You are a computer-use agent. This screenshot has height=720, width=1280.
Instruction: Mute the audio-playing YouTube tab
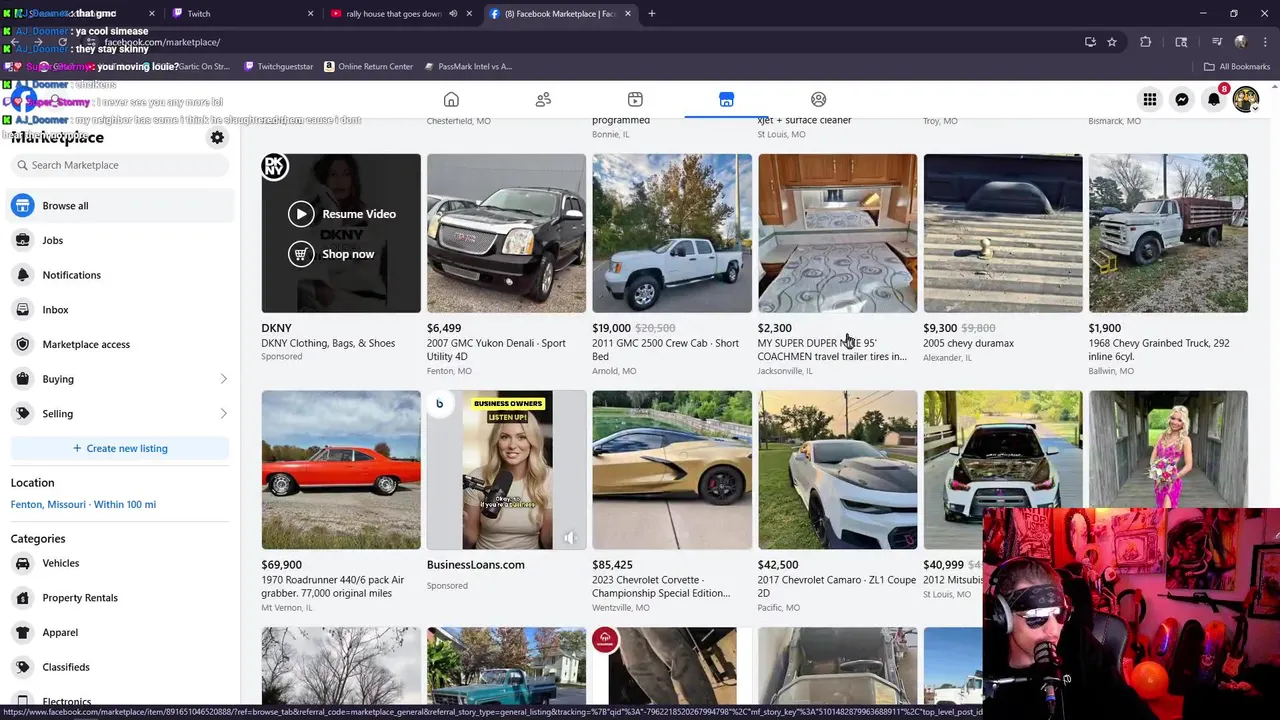(x=453, y=14)
